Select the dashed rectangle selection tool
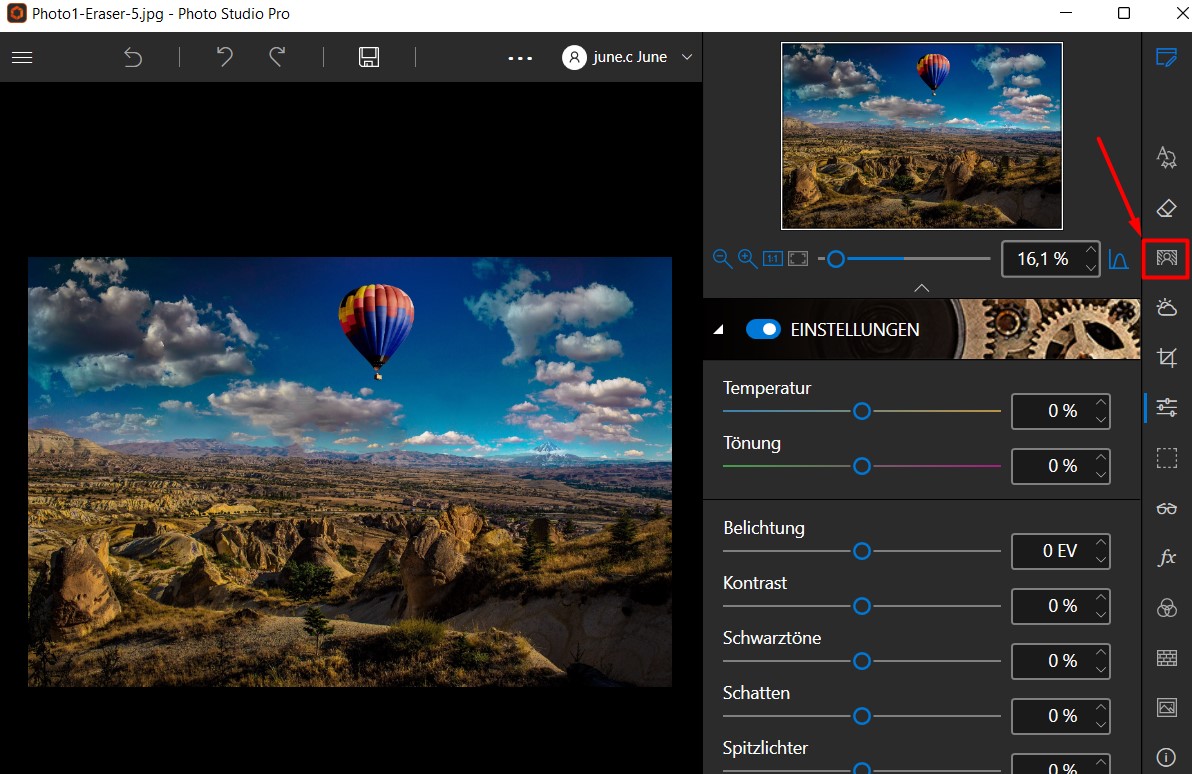 tap(1166, 458)
